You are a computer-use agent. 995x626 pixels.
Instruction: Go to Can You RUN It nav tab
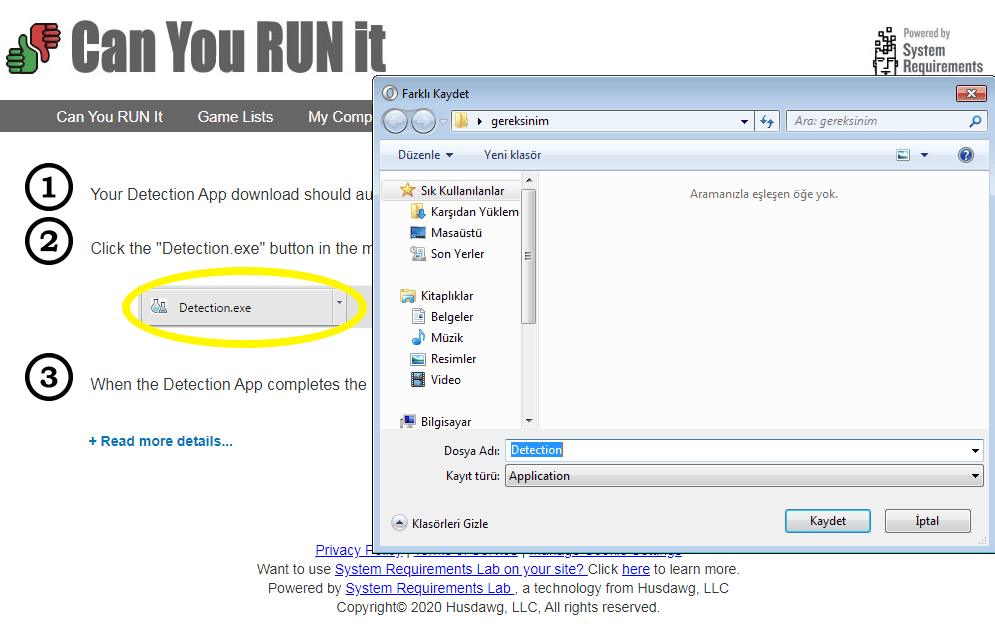coord(109,117)
